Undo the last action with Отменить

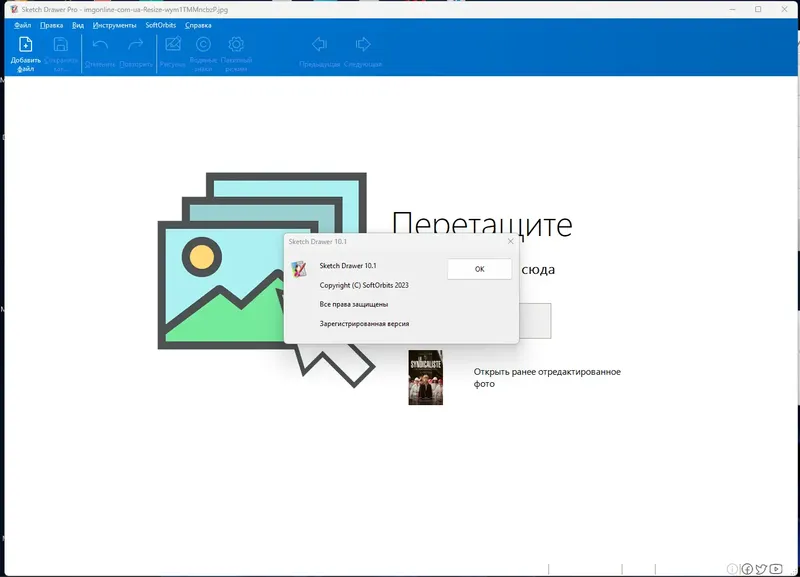click(x=100, y=45)
